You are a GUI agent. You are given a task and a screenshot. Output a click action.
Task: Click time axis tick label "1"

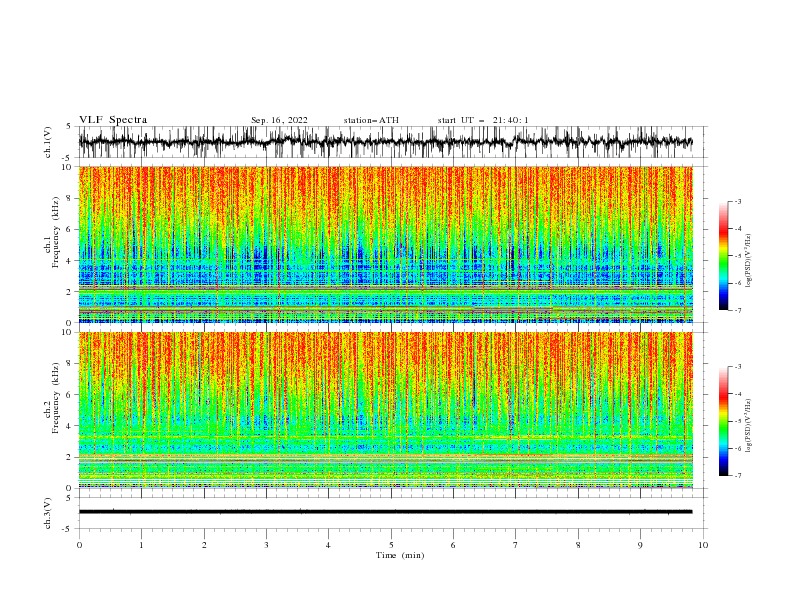pyautogui.click(x=141, y=545)
